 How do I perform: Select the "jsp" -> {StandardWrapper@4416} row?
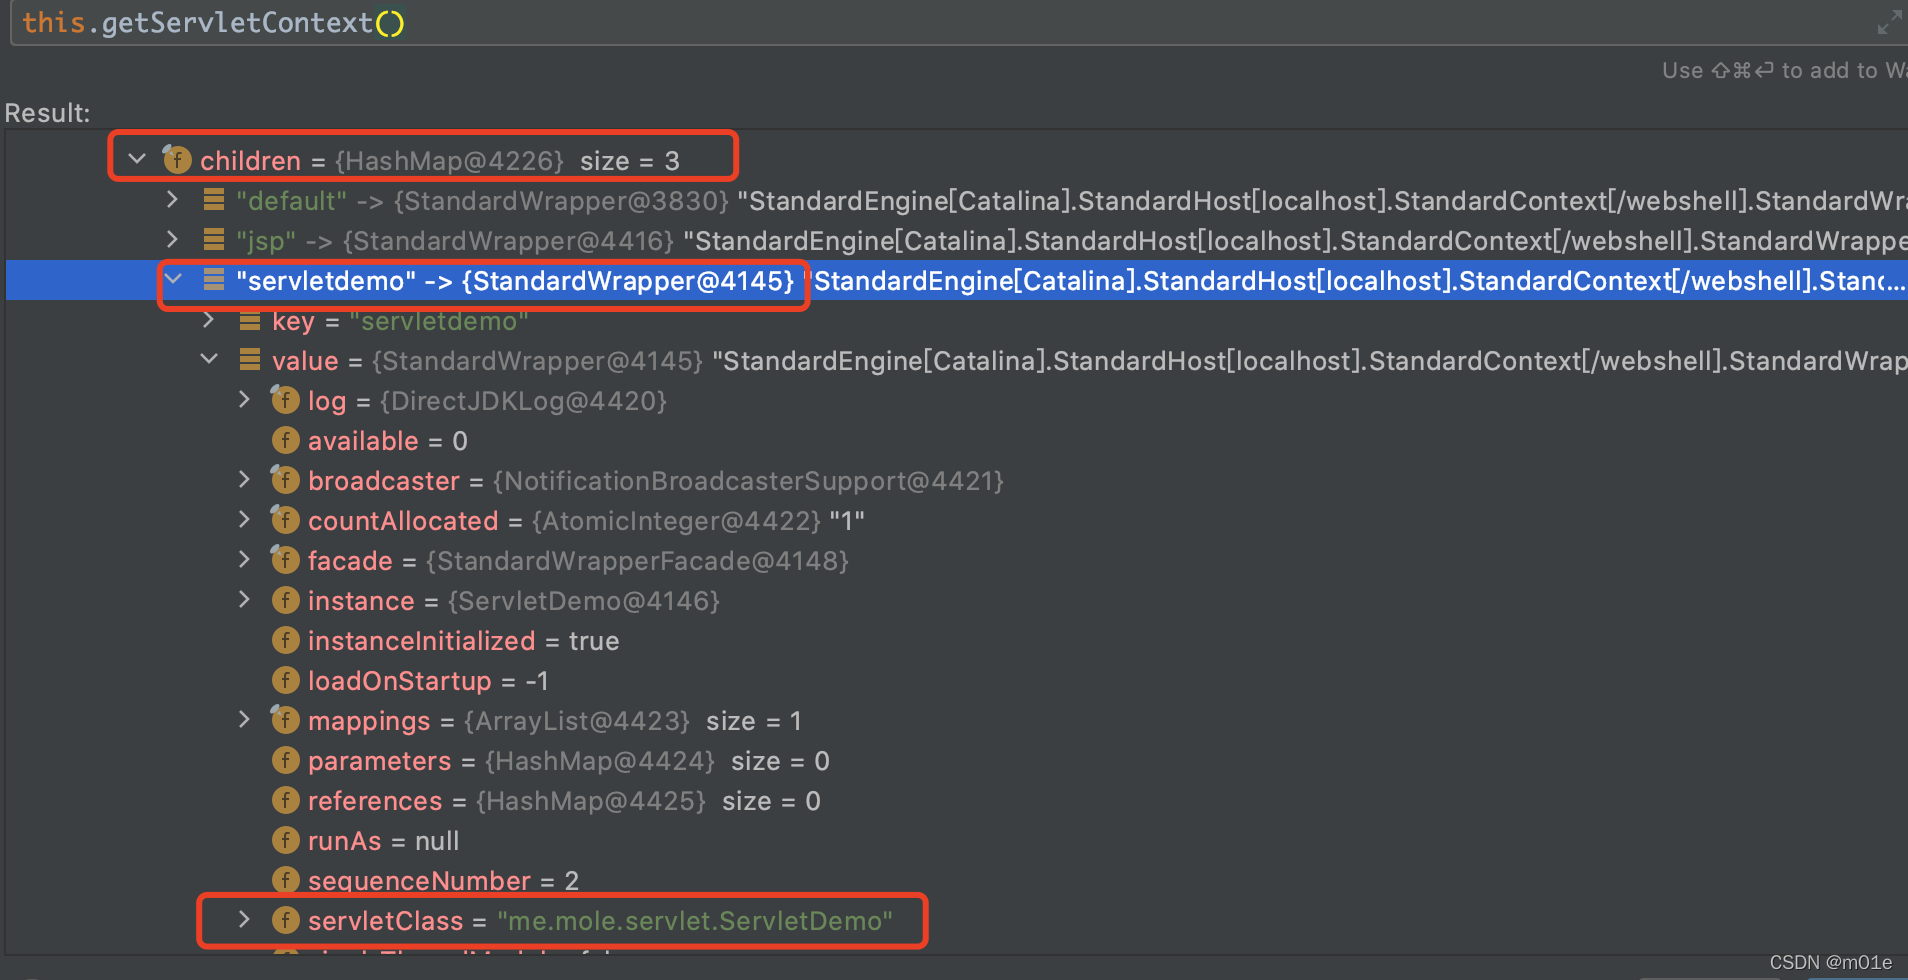956,240
